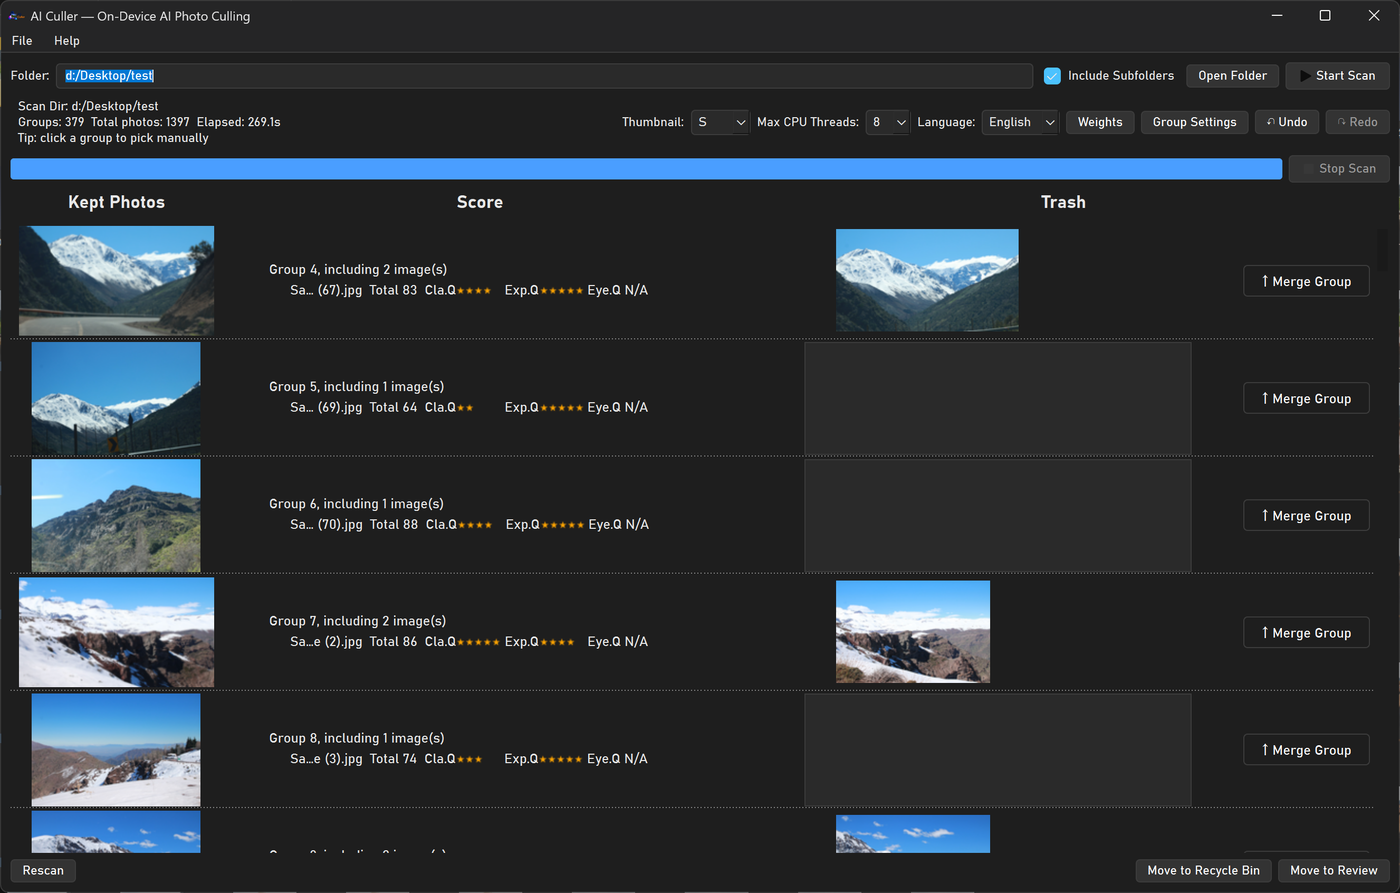
Task: Click the text 'Group 8, including 1 image(s)'
Action: coord(357,738)
